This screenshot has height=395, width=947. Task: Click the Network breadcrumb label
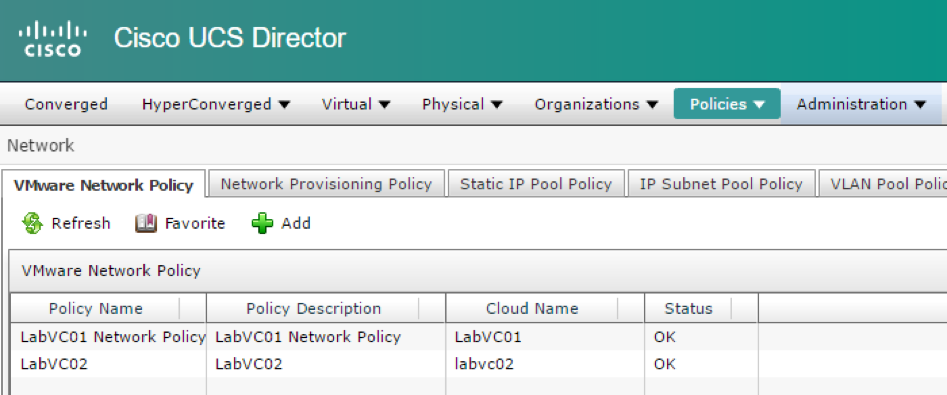pyautogui.click(x=40, y=146)
